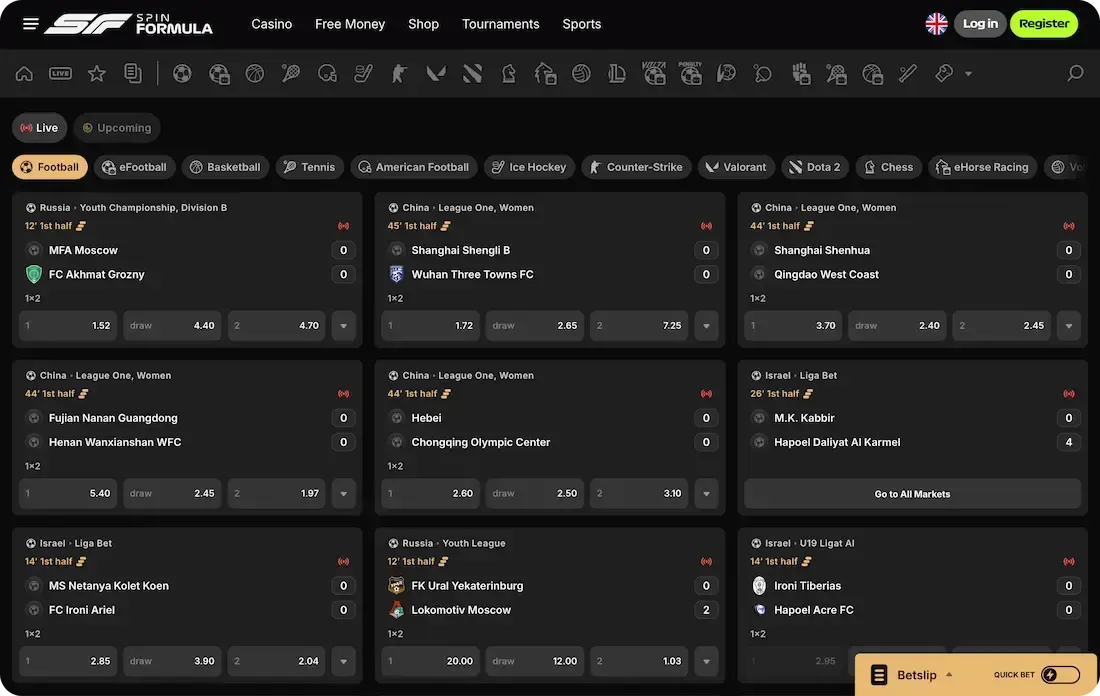This screenshot has height=696, width=1100.
Task: Select the Football sport chip
Action: pos(50,167)
